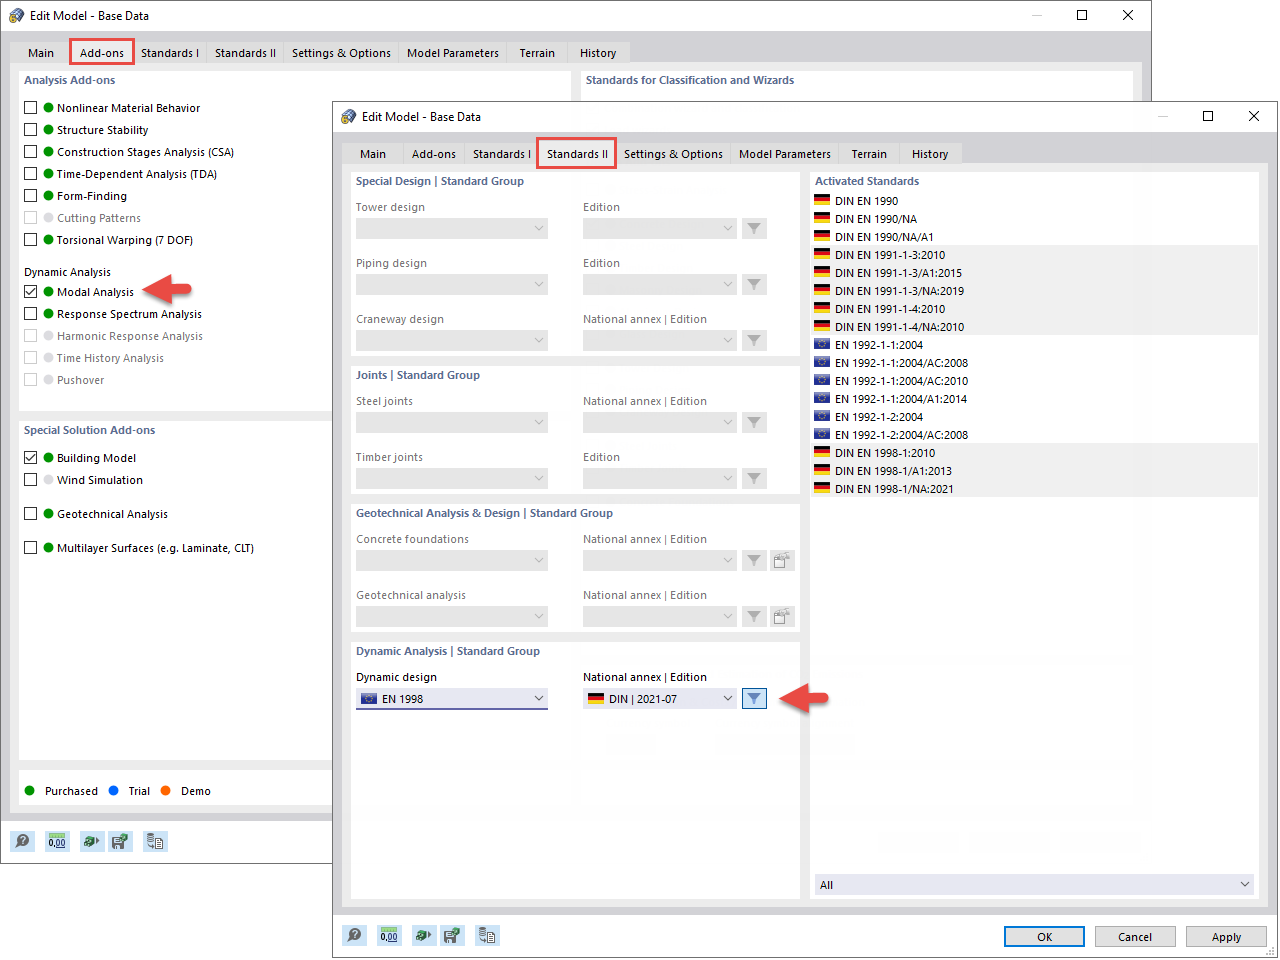
Task: Select DIN EN 1998-1/NA:2021 in Activated Standards
Action: 1034,489
